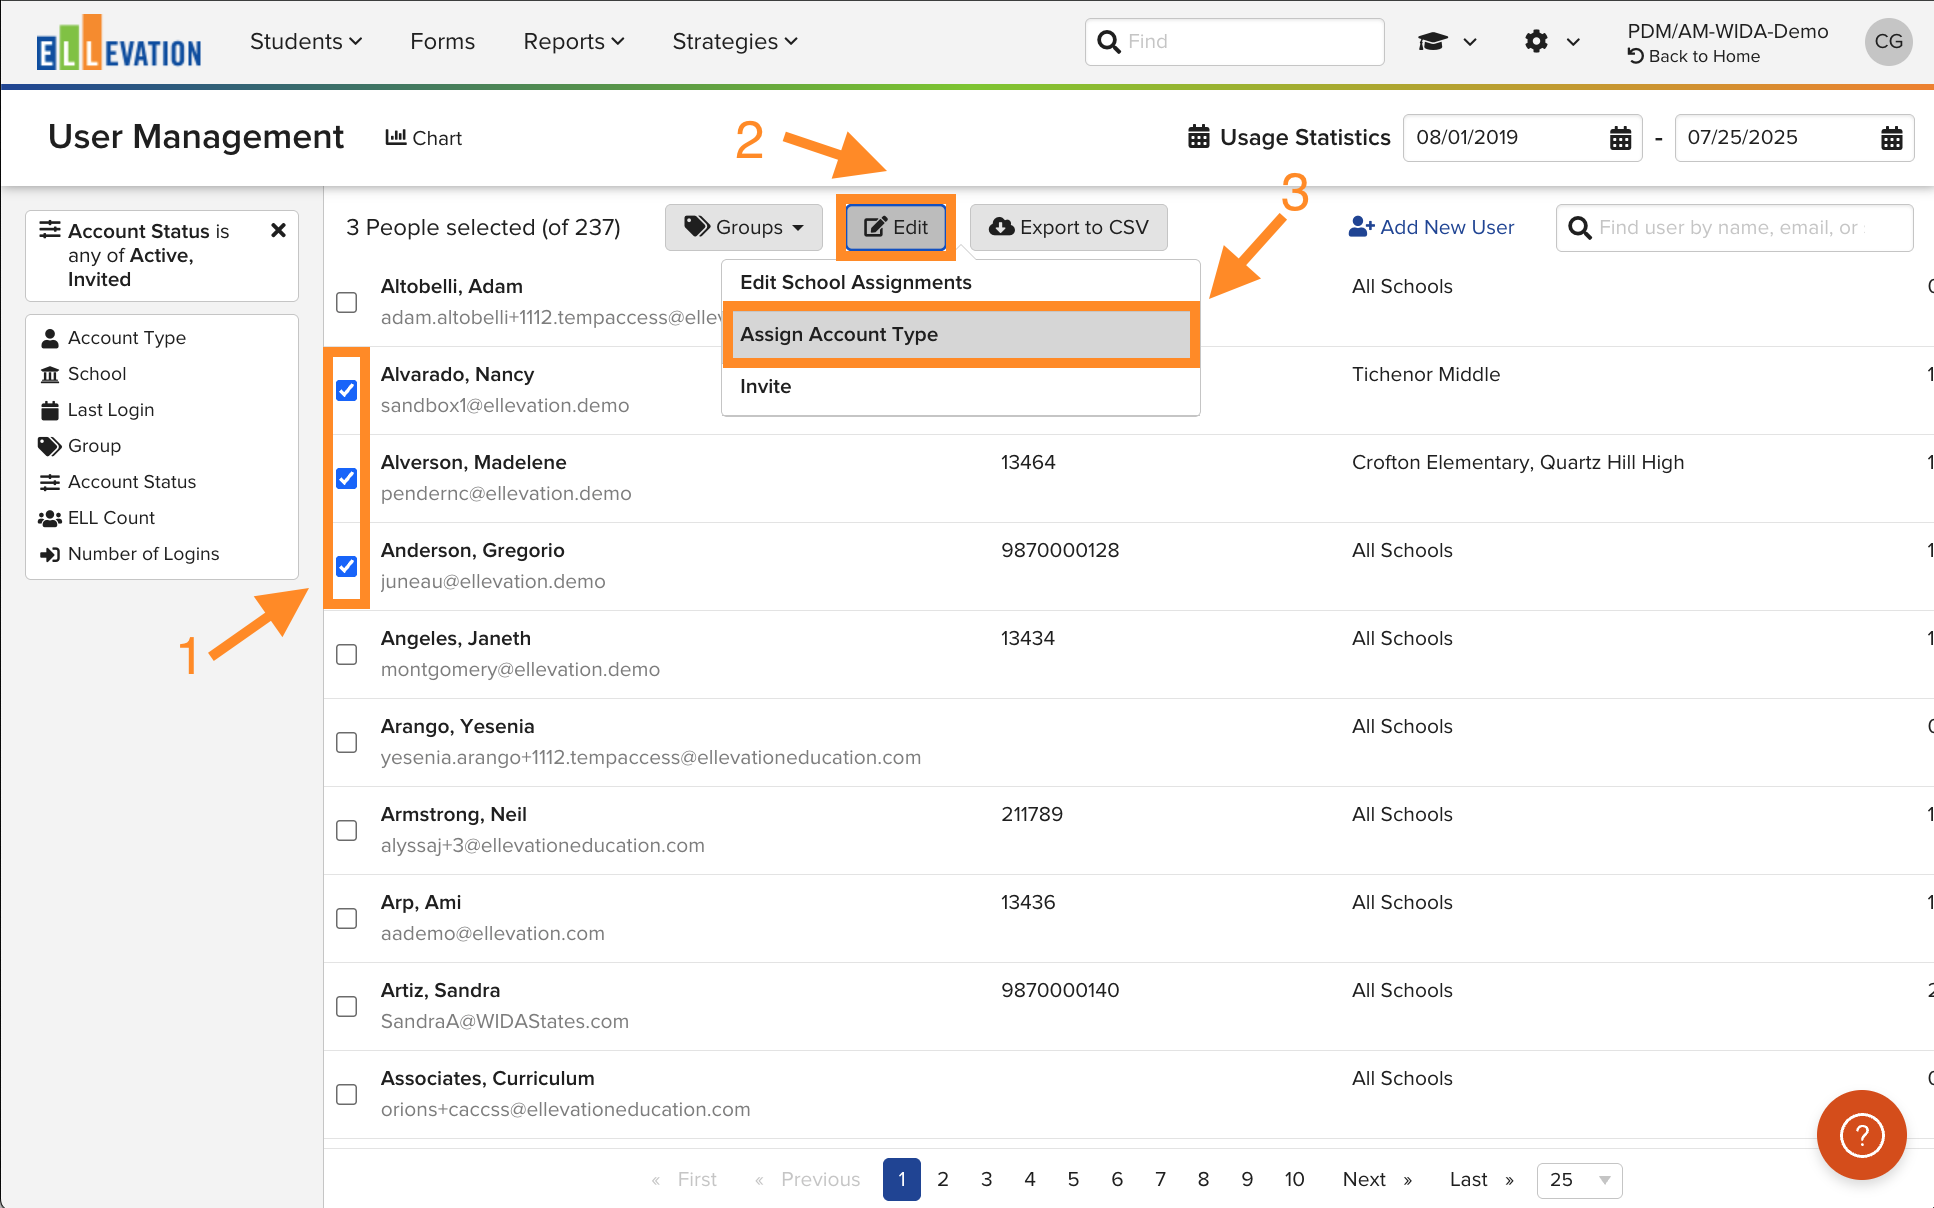
Task: Click the Number of Logins arrow icon
Action: coord(50,554)
